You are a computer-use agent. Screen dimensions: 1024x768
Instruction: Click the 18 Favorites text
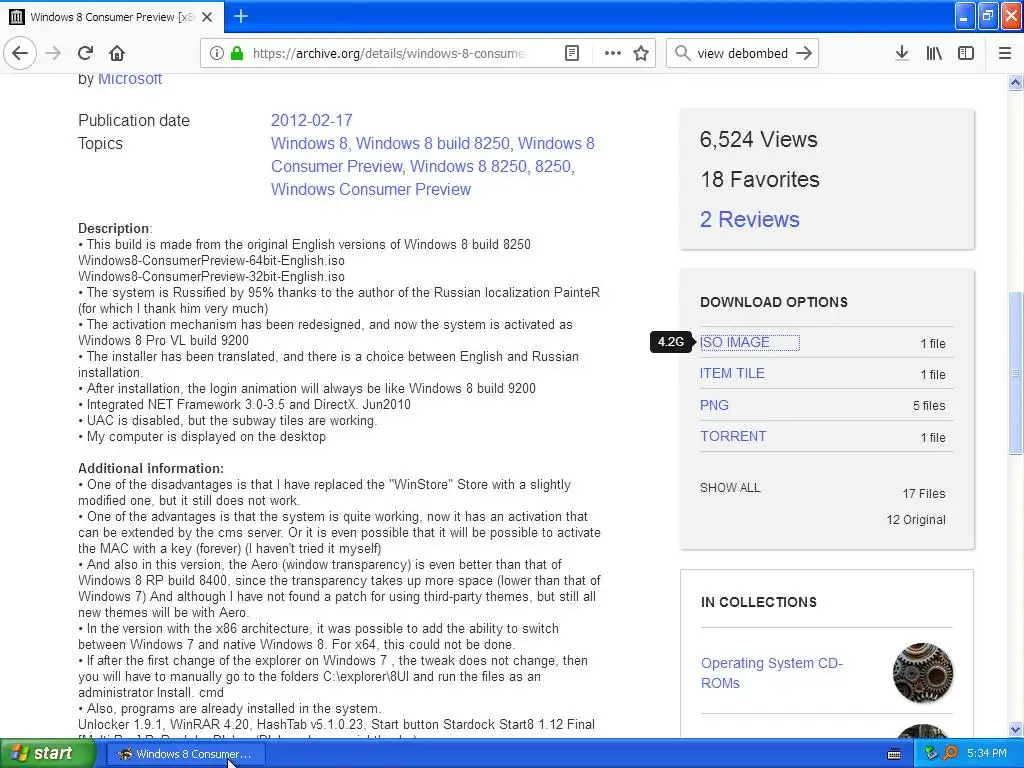point(760,179)
